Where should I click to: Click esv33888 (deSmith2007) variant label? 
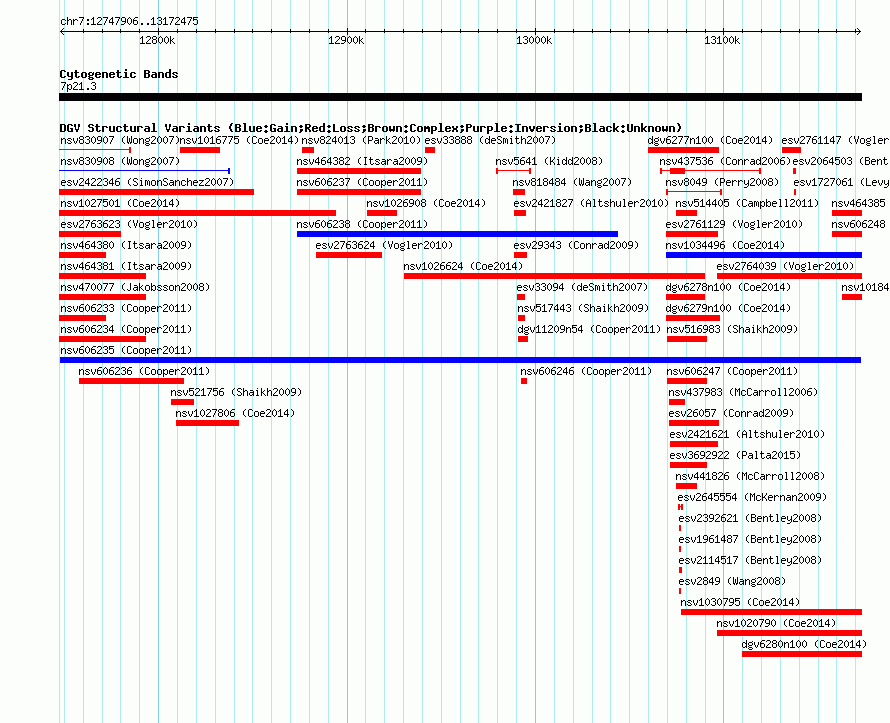(490, 140)
